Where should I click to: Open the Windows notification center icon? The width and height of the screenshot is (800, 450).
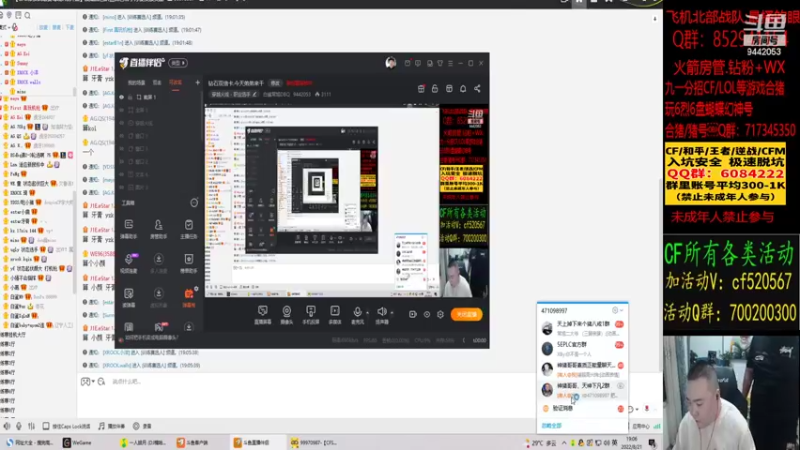click(652, 443)
